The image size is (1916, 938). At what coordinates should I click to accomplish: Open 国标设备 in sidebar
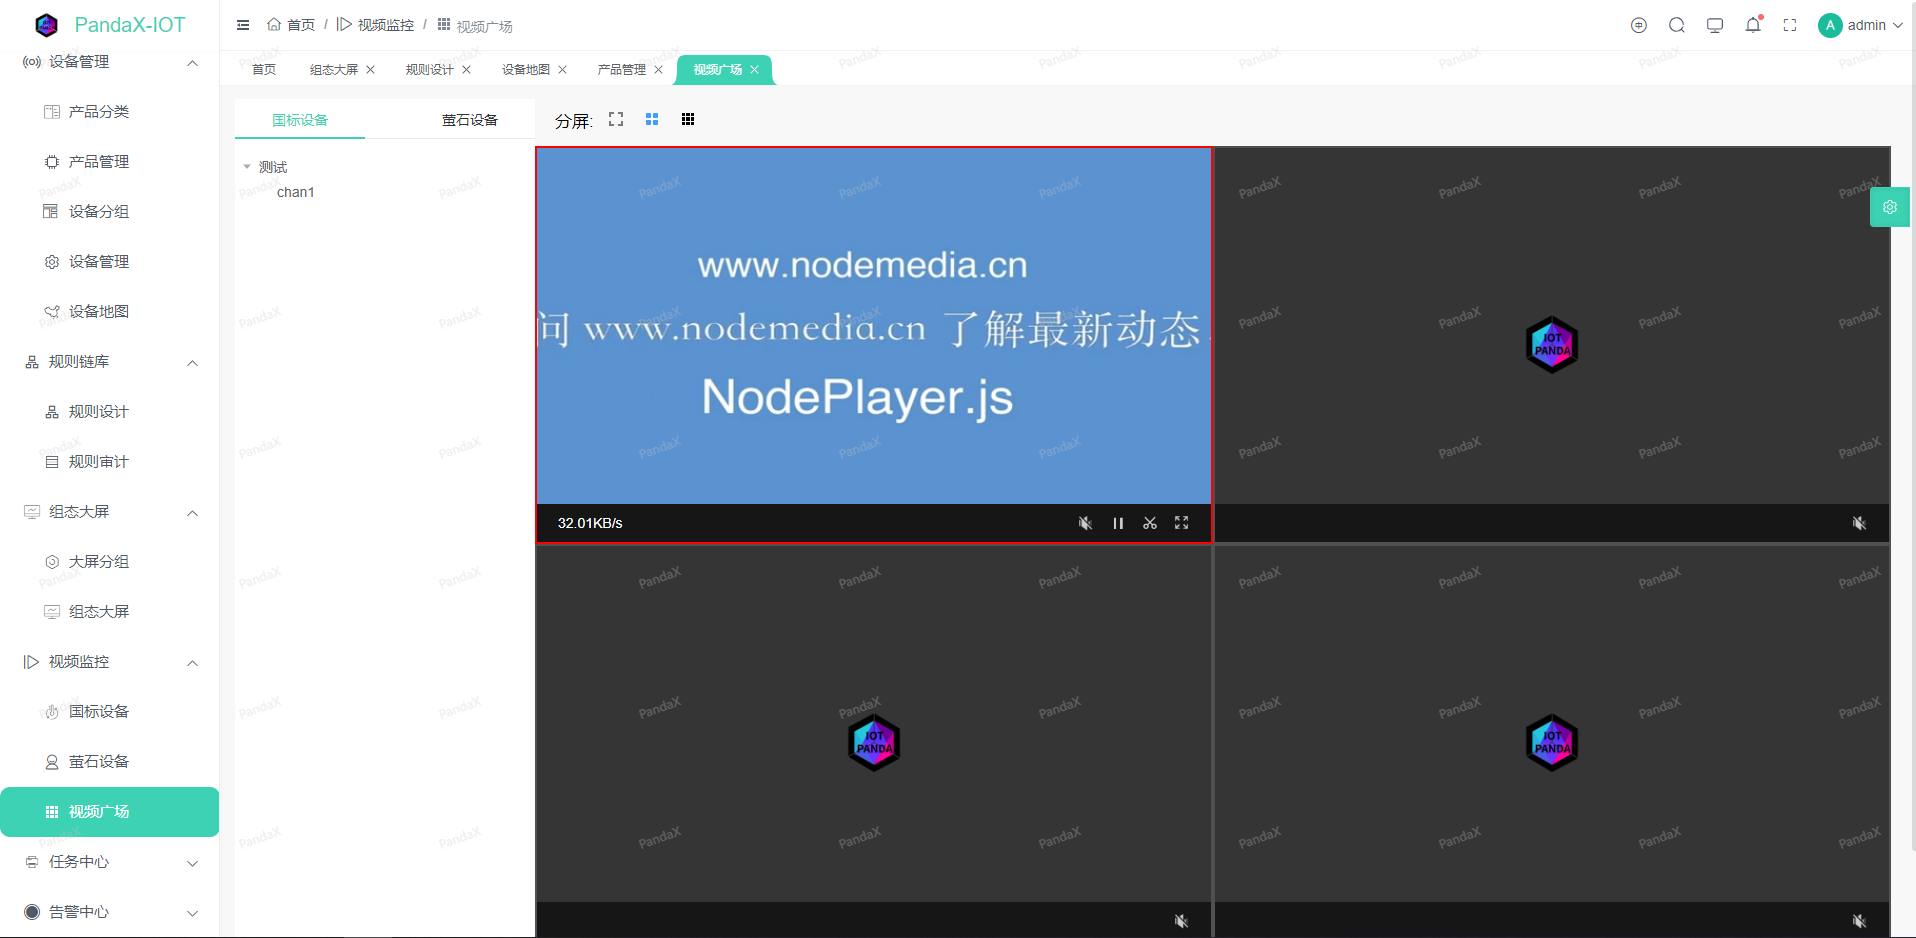tap(110, 712)
